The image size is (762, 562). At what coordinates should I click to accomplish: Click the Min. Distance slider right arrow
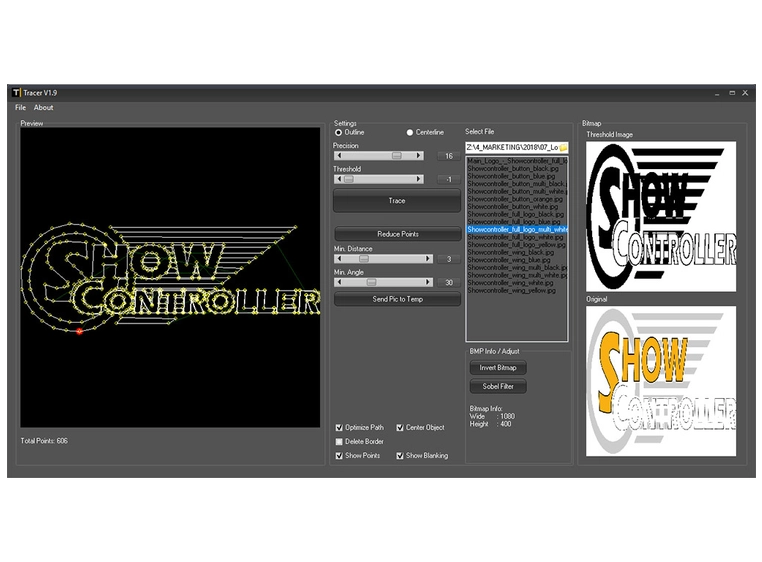click(428, 259)
